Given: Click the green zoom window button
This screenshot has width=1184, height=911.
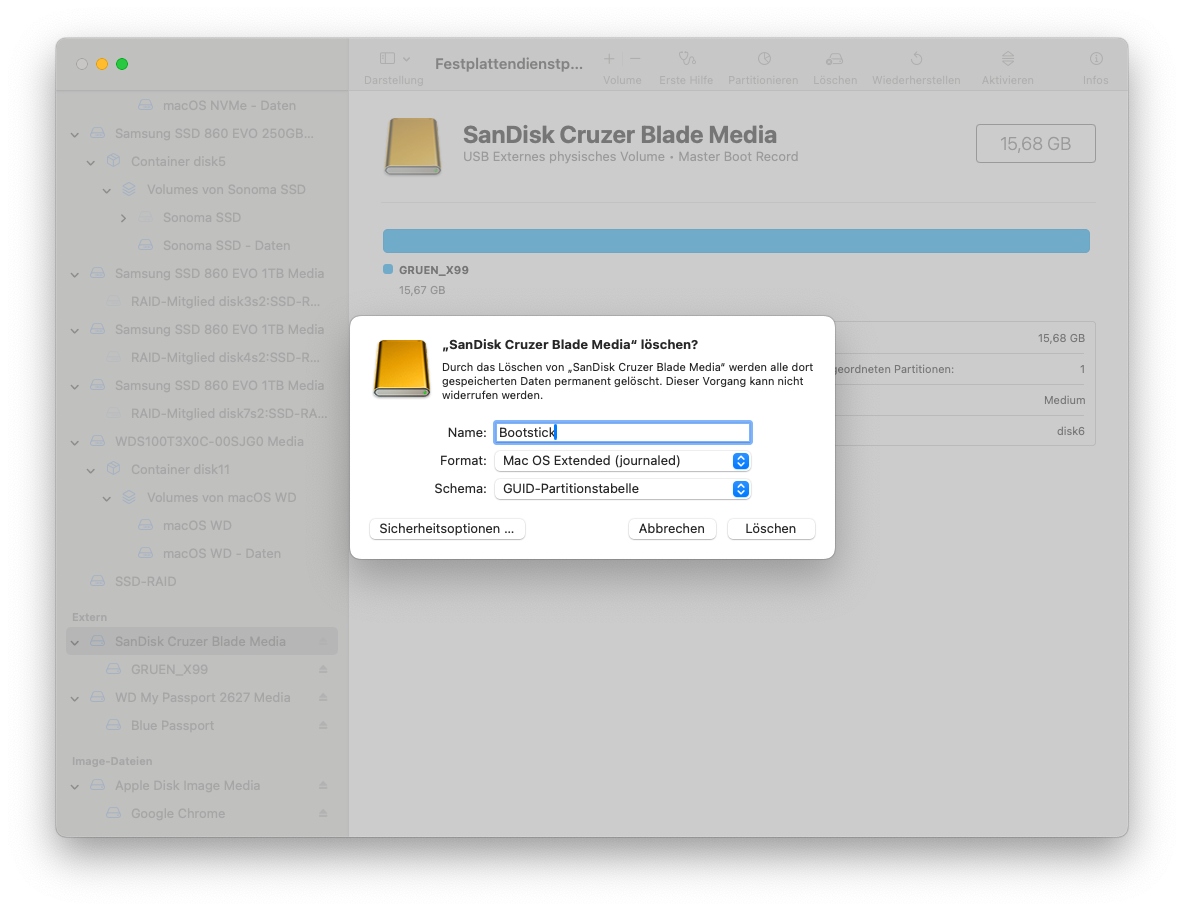Looking at the screenshot, I should pyautogui.click(x=122, y=64).
